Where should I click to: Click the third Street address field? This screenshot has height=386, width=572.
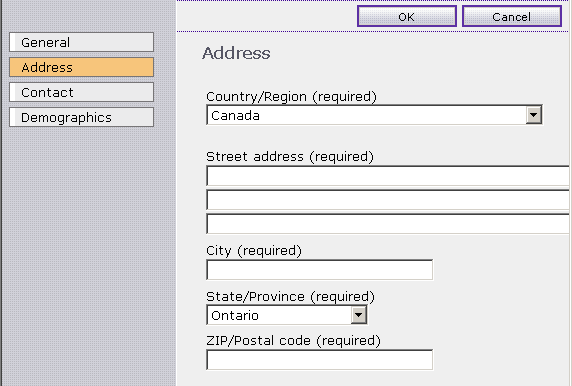tap(388, 224)
